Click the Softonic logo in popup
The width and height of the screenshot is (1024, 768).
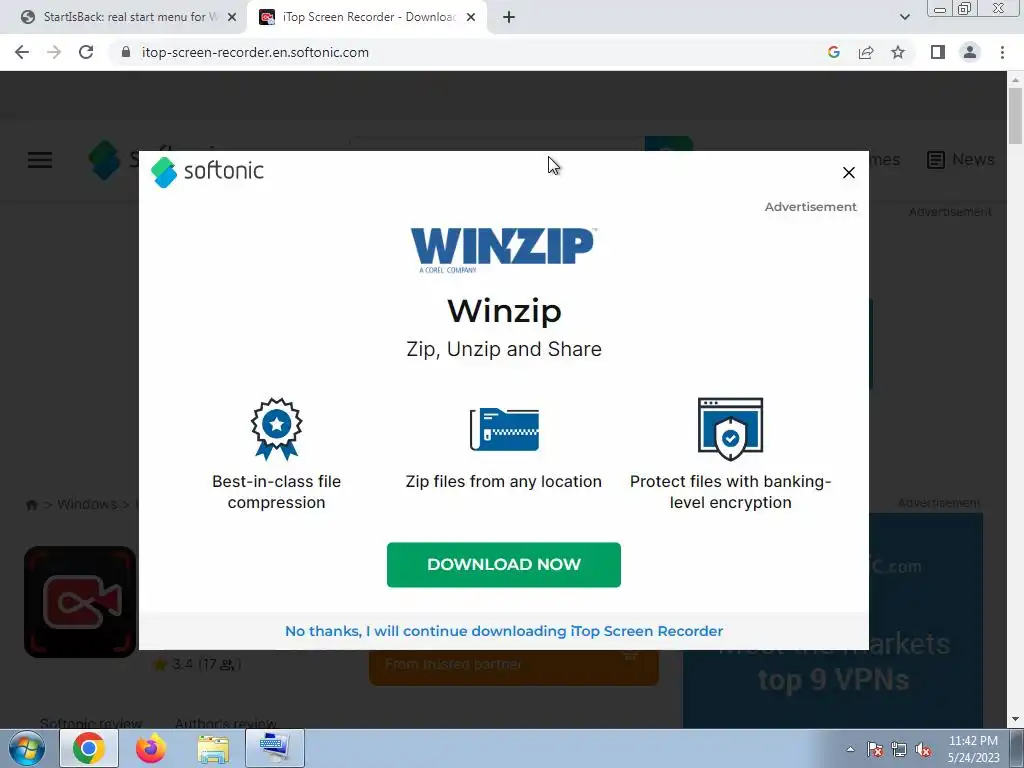click(x=207, y=172)
